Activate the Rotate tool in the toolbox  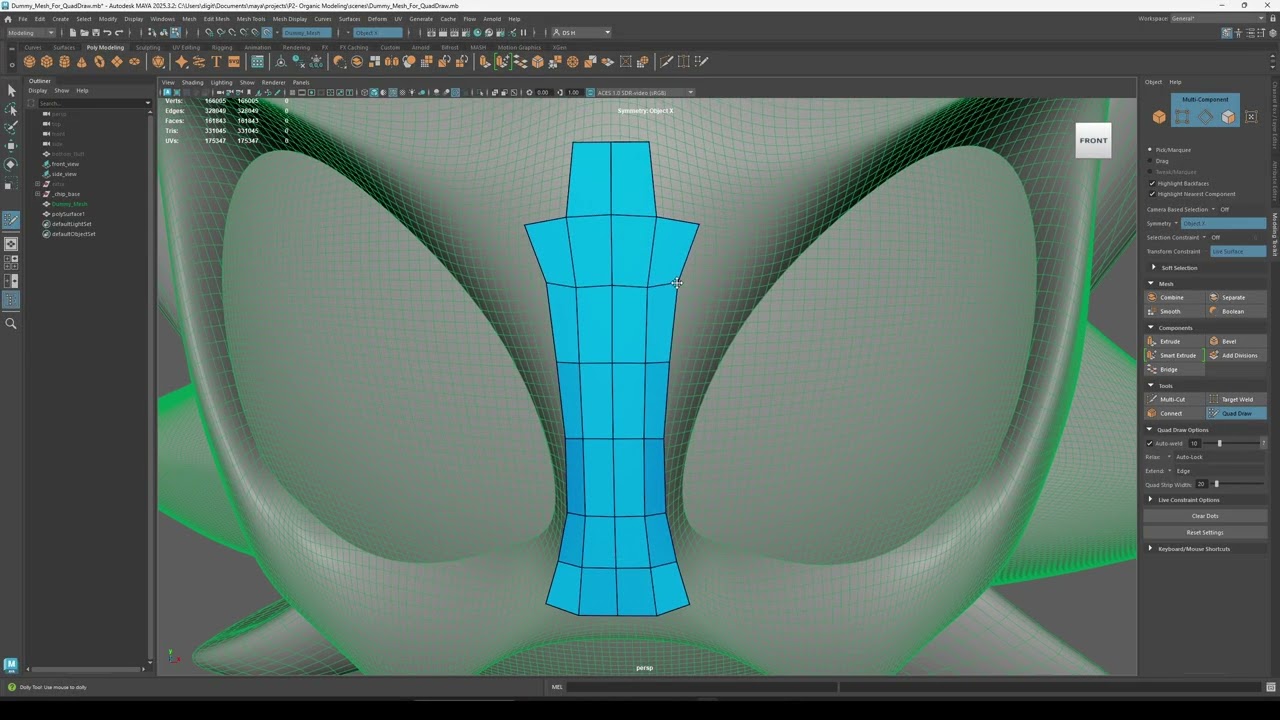pos(11,164)
